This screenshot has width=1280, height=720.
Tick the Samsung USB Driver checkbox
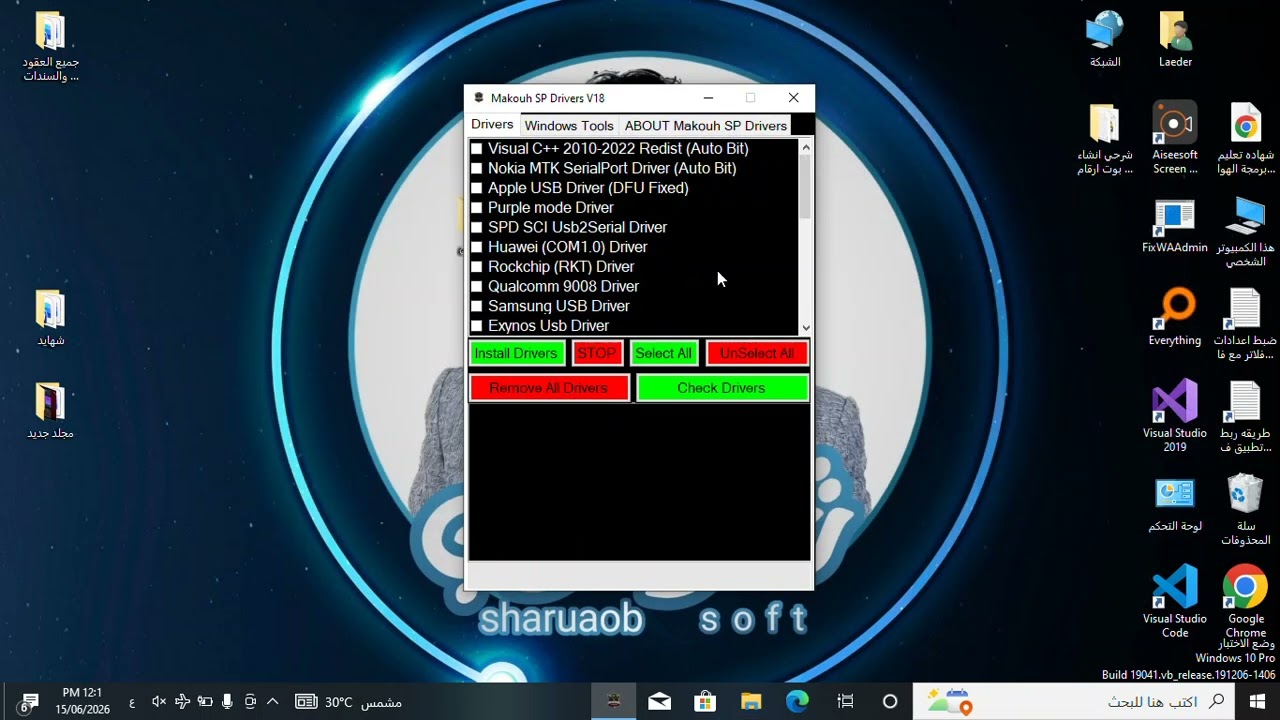point(477,306)
